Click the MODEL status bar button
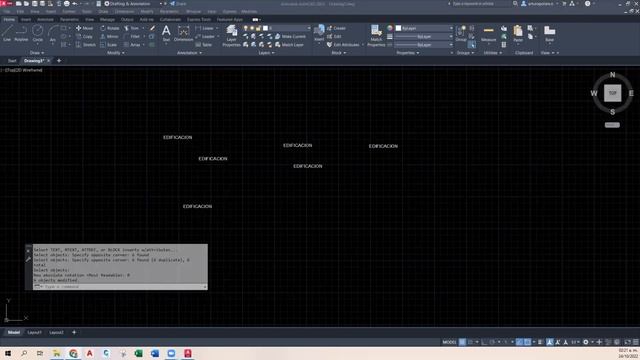Image resolution: width=640 pixels, height=360 pixels. click(x=449, y=342)
